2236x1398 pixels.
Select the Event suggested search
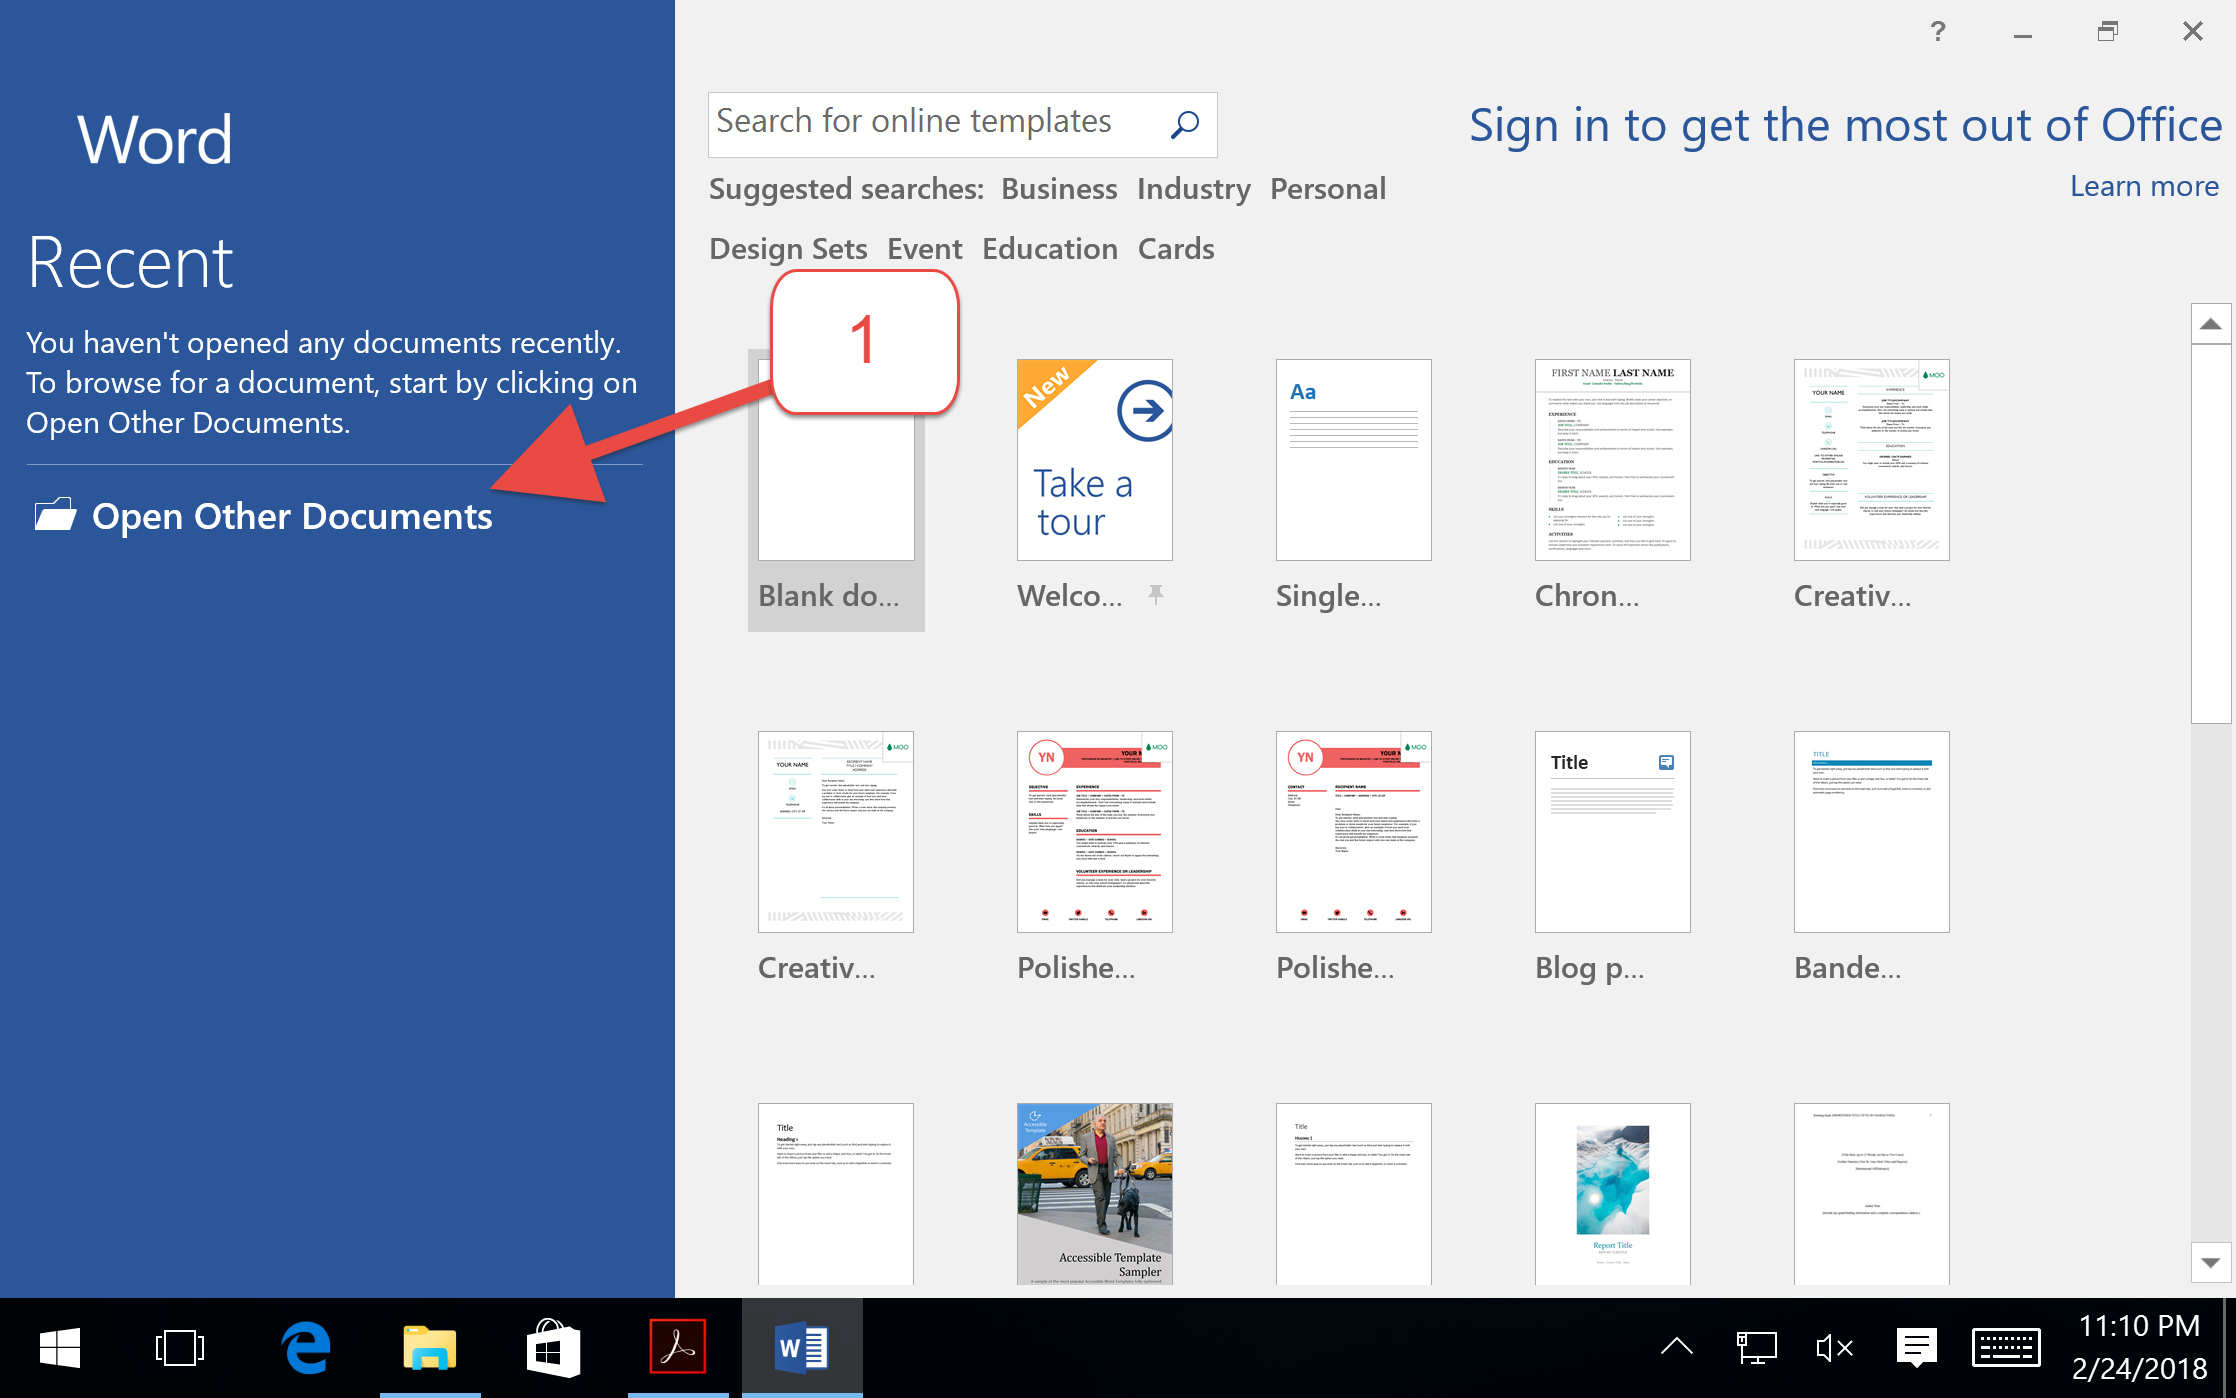click(924, 249)
